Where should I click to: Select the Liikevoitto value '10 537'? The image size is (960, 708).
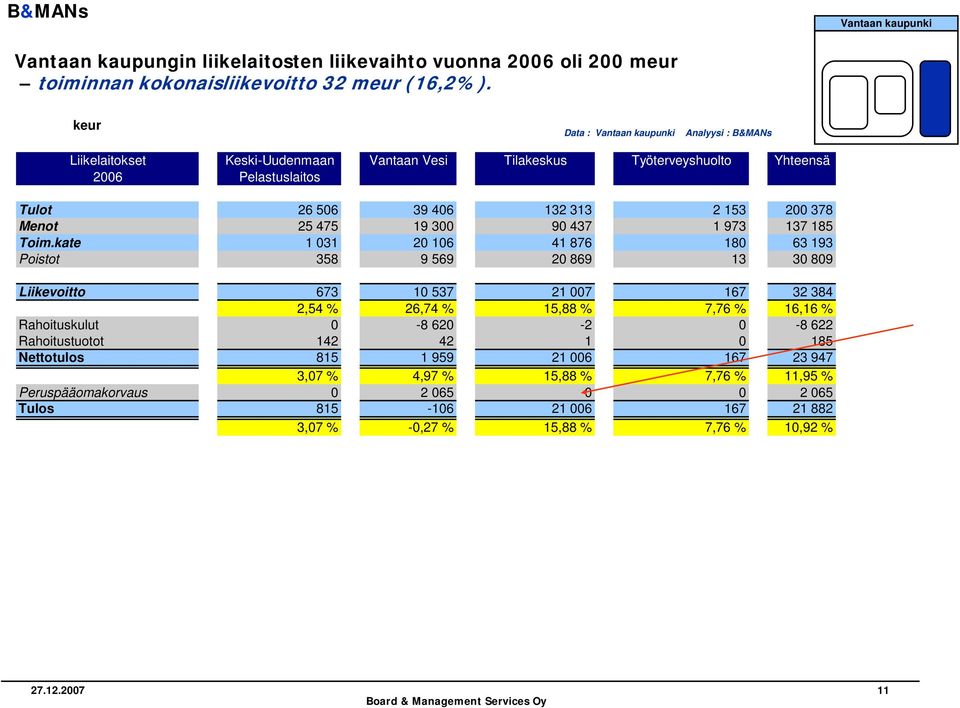point(433,292)
